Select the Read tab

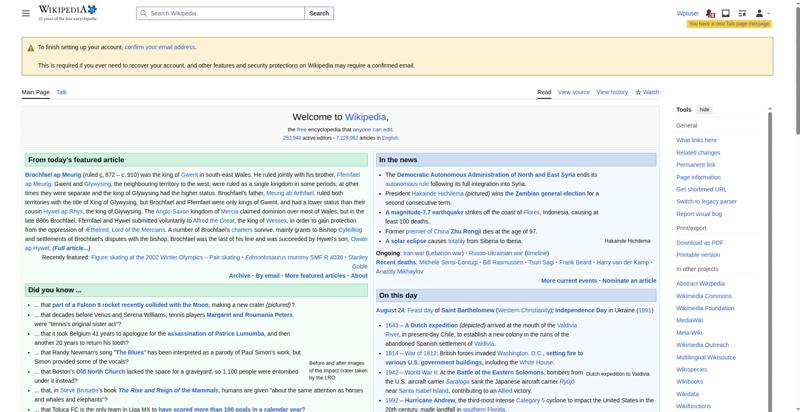point(544,92)
